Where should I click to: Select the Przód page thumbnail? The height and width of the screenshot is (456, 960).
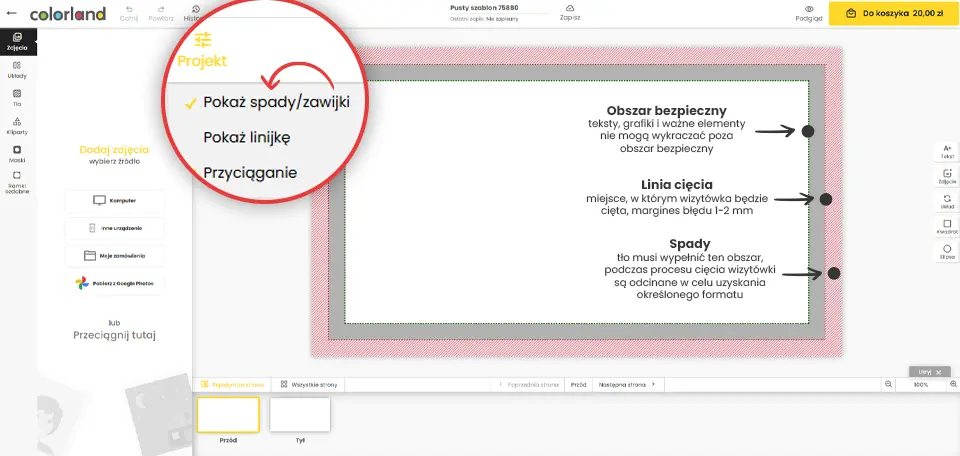(x=228, y=414)
